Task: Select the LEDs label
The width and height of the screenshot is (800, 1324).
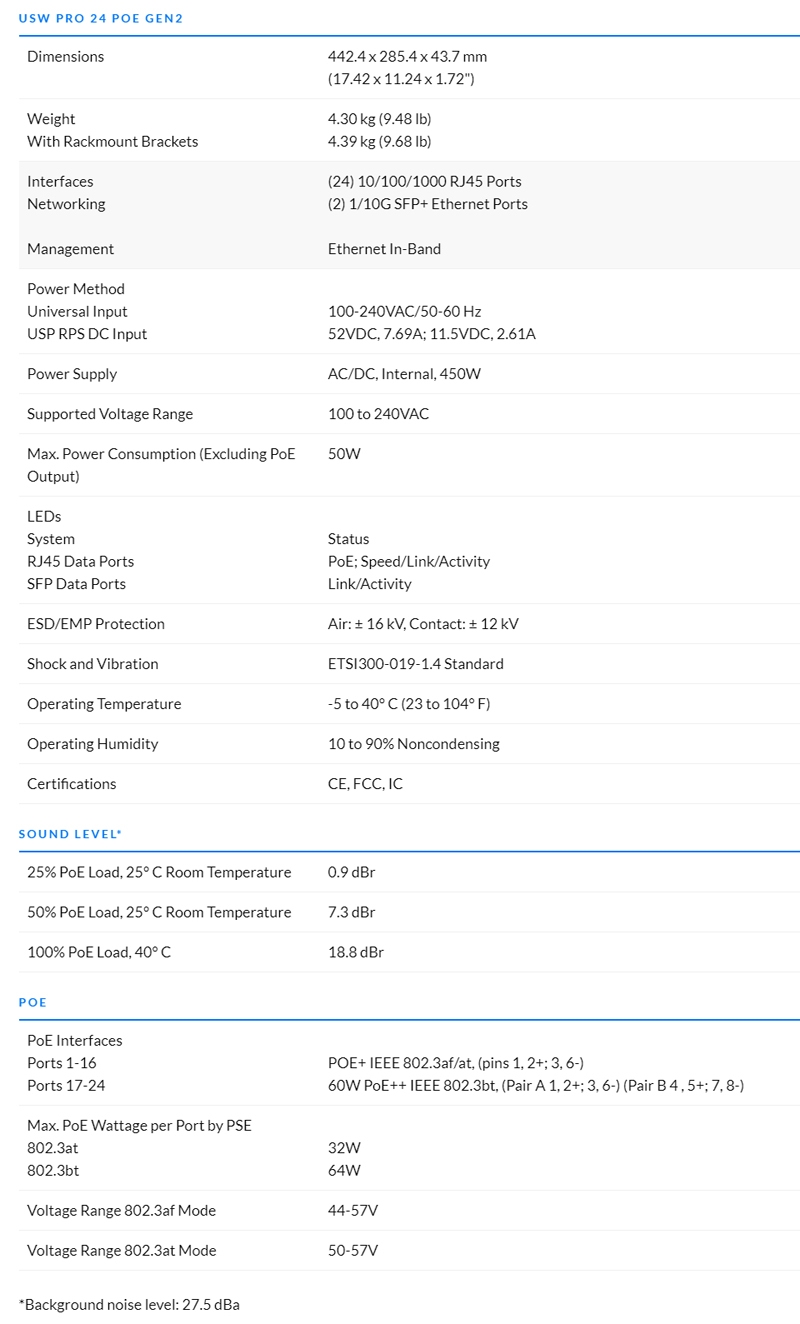Action: [x=44, y=517]
